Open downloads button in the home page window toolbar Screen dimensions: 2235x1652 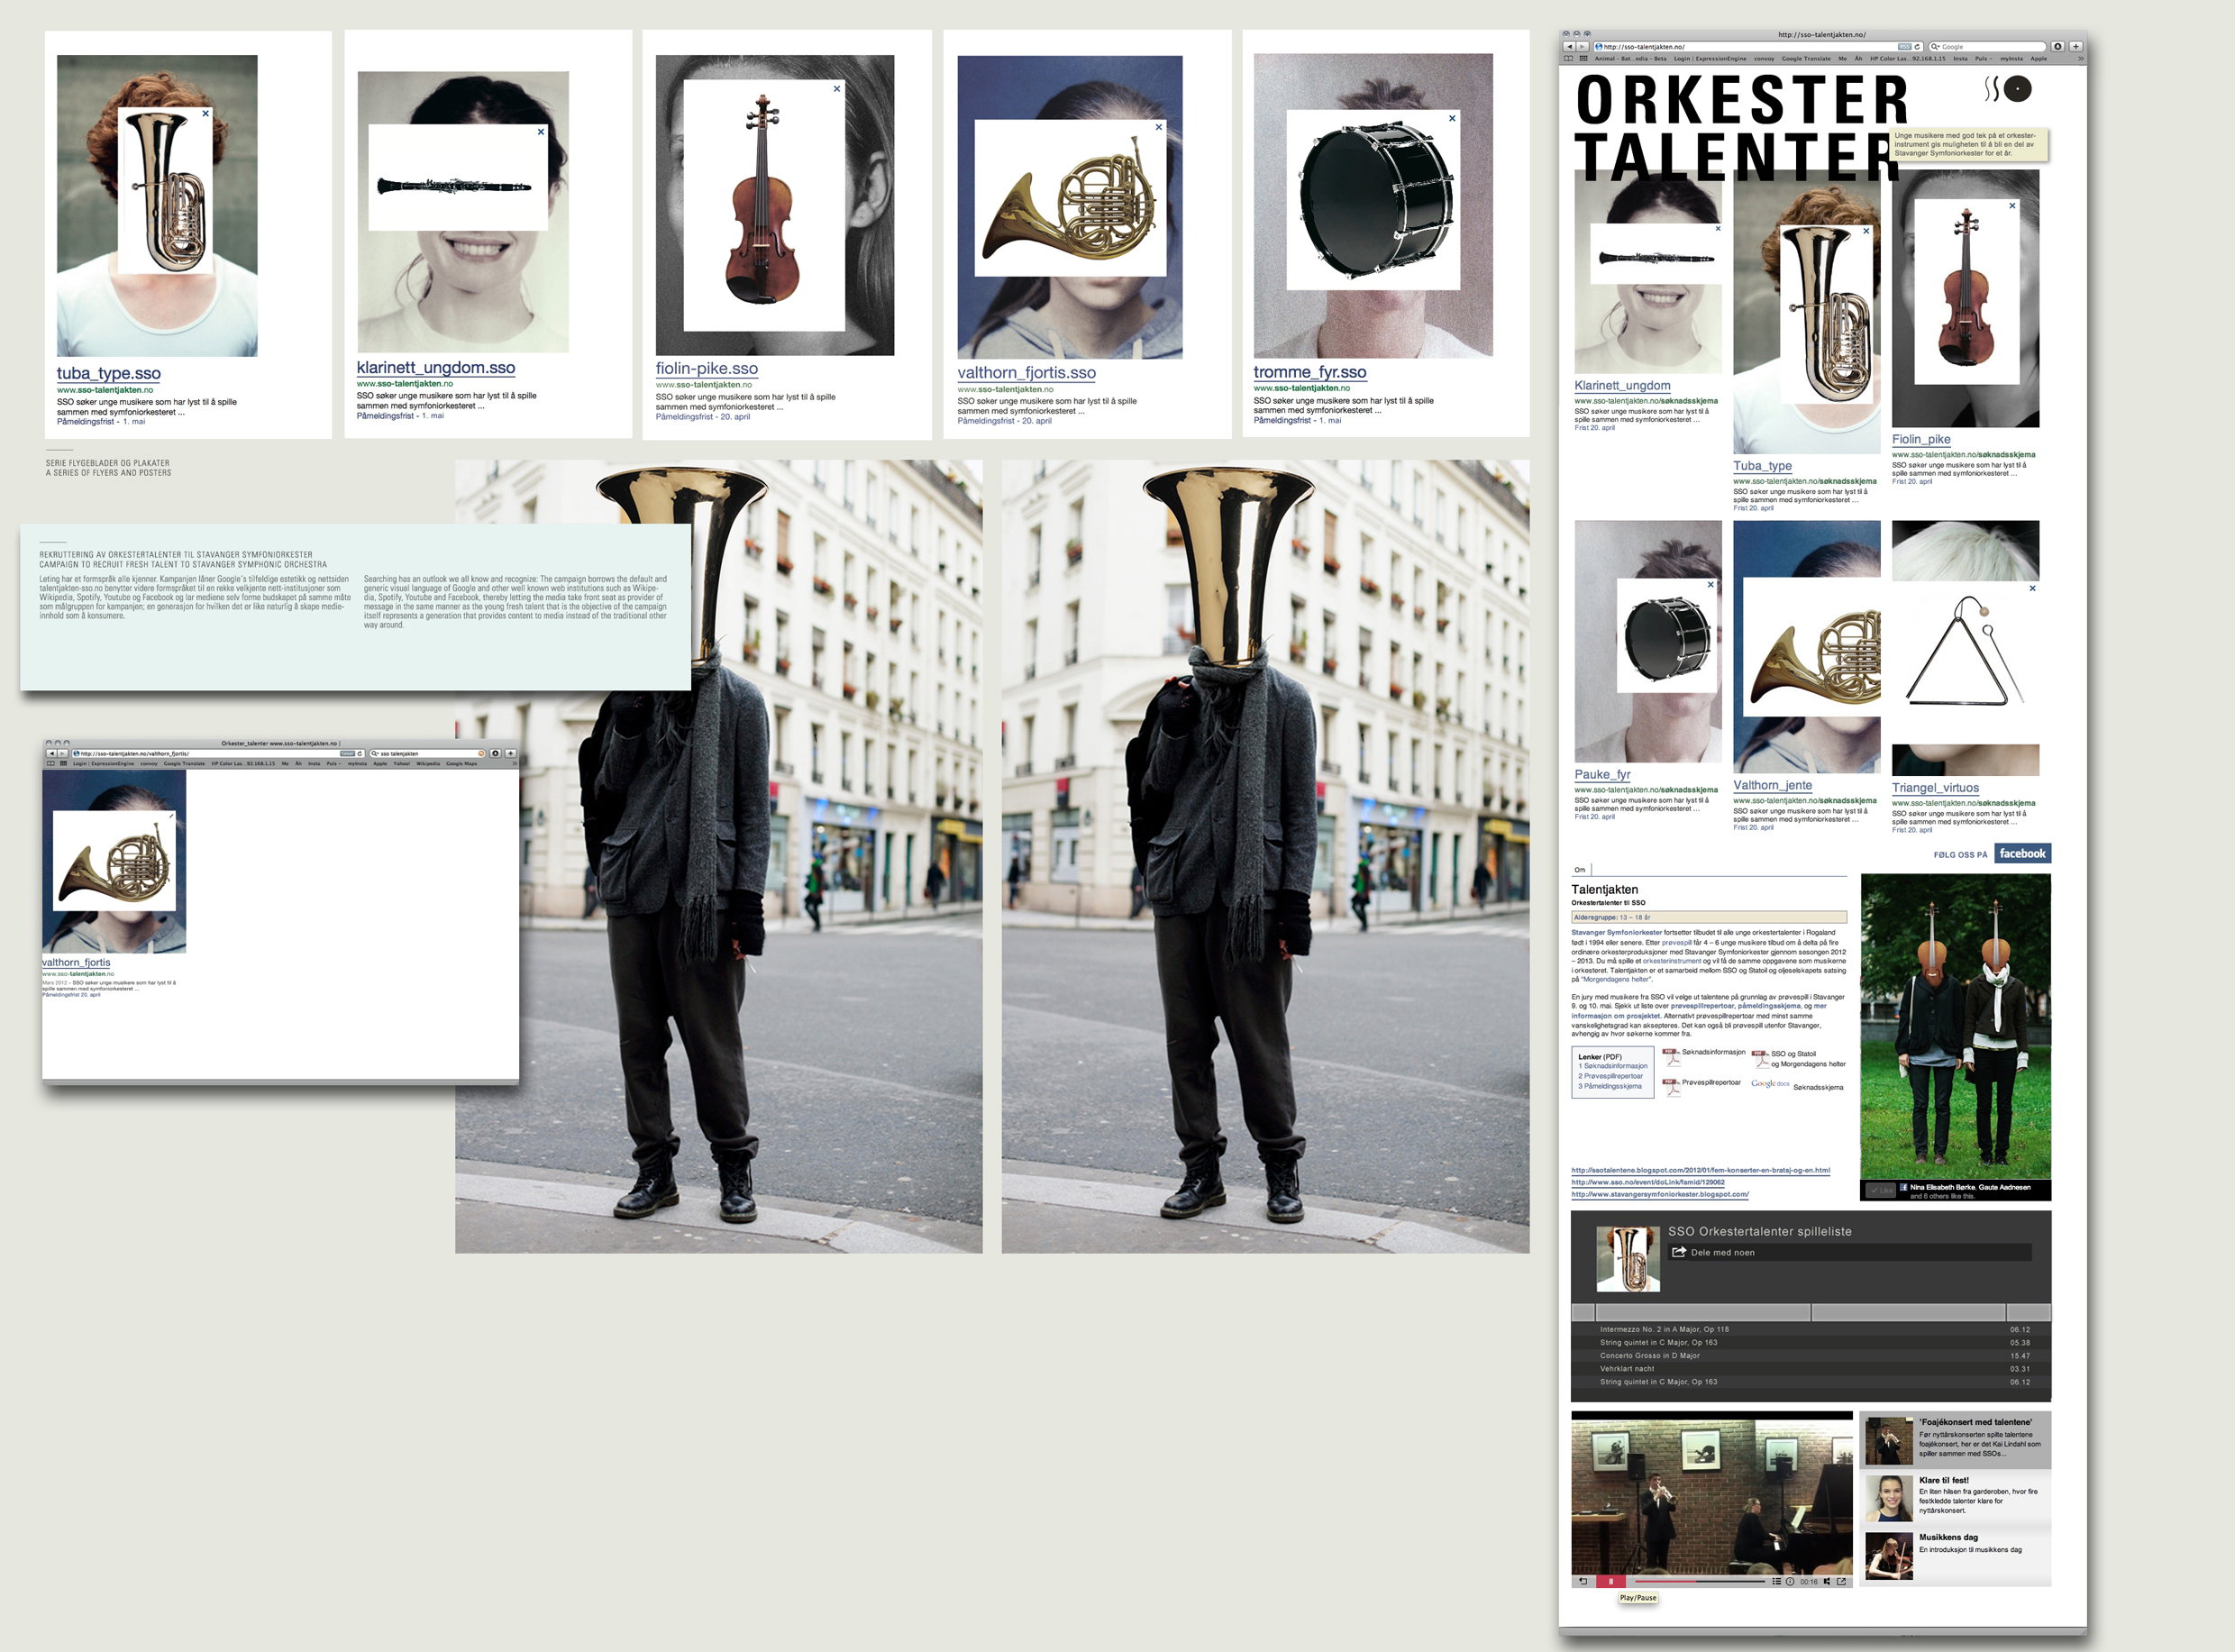click(x=2057, y=47)
